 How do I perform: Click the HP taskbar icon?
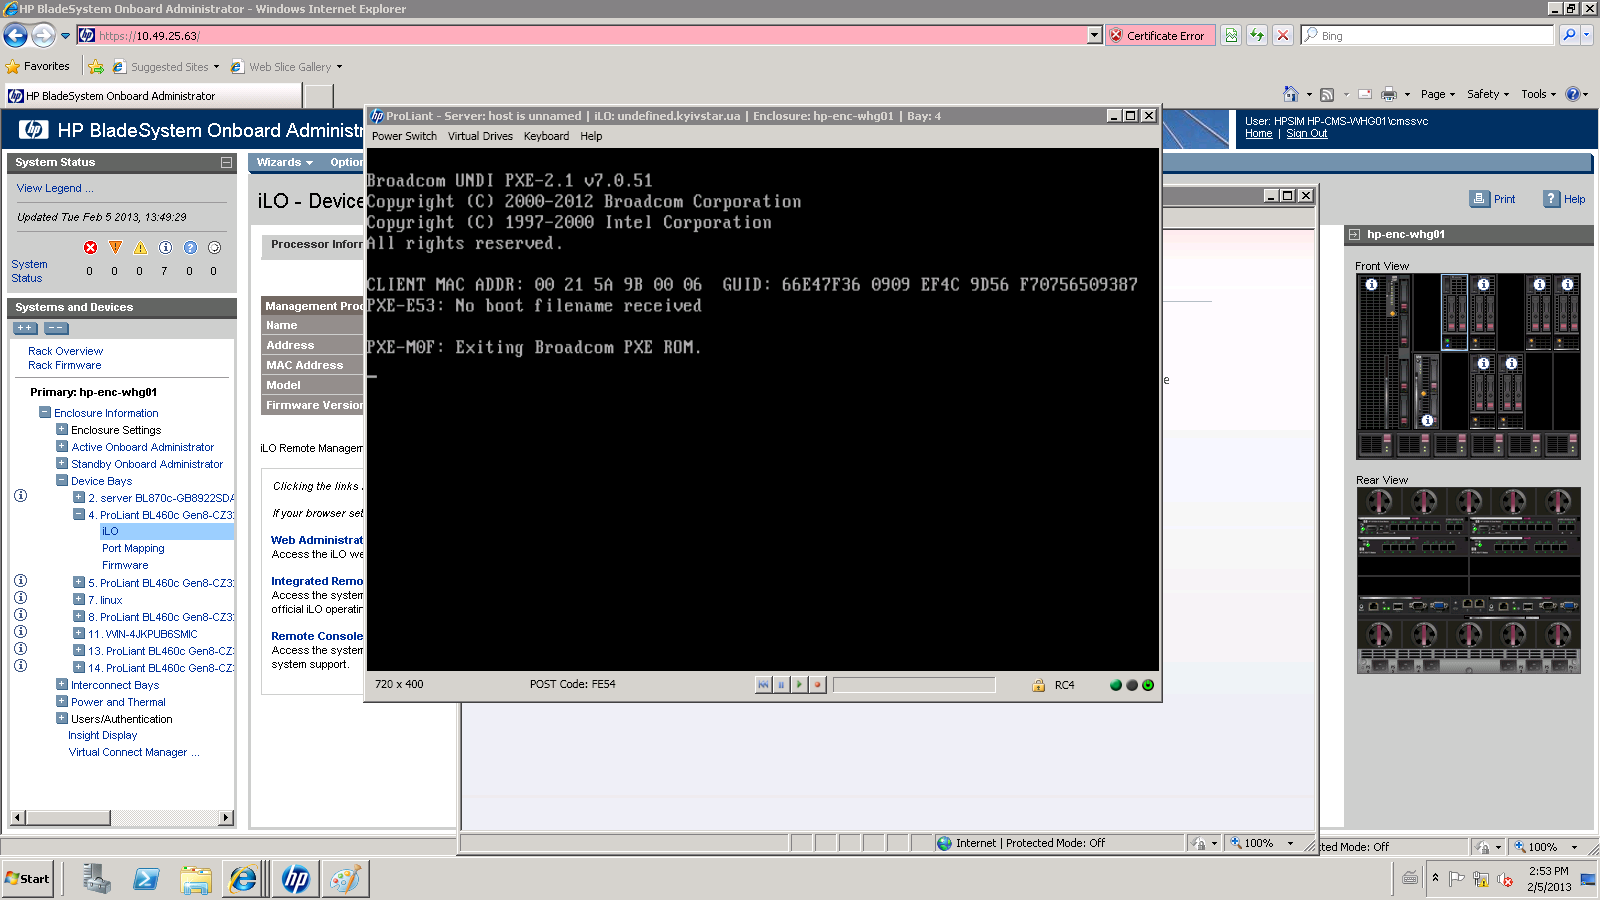click(x=296, y=879)
